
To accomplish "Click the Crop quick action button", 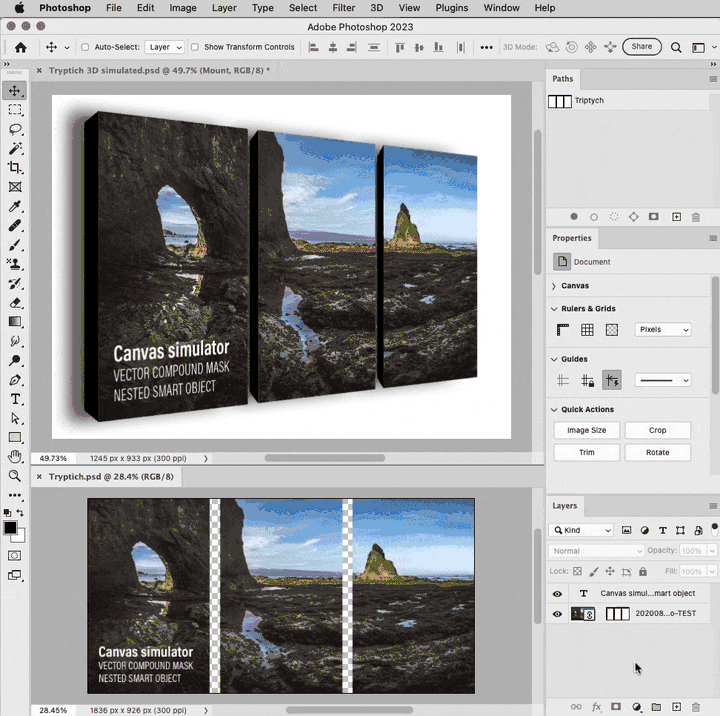I will point(658,430).
